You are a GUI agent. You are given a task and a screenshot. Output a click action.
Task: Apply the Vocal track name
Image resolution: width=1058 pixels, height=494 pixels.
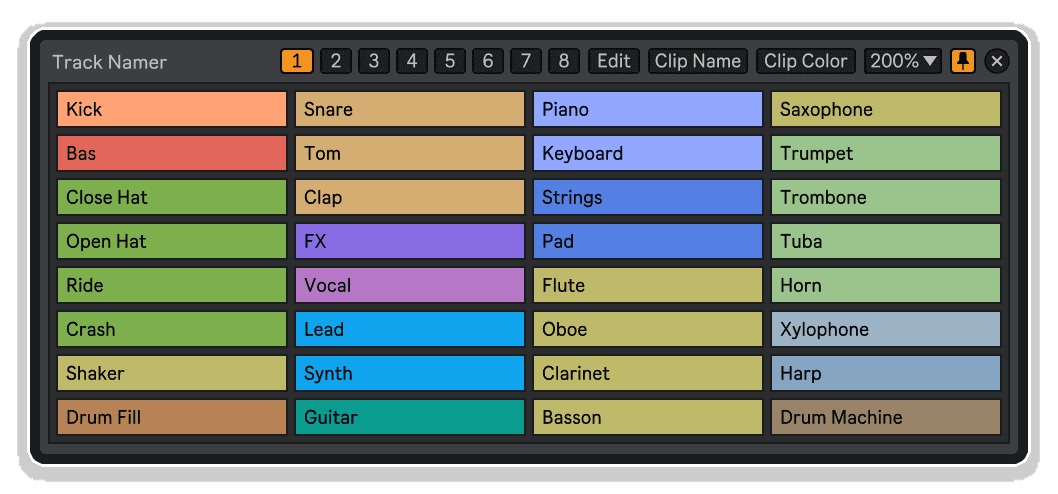410,285
